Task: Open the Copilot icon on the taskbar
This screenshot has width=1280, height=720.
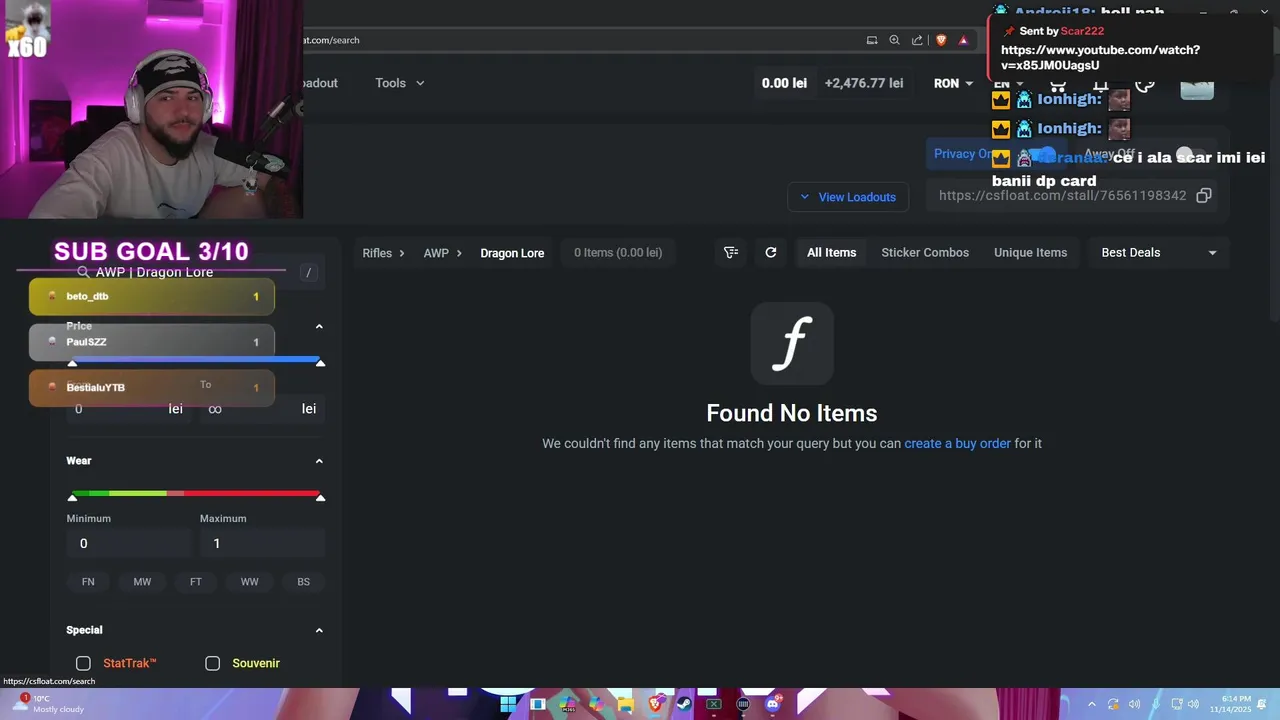Action: (597, 704)
